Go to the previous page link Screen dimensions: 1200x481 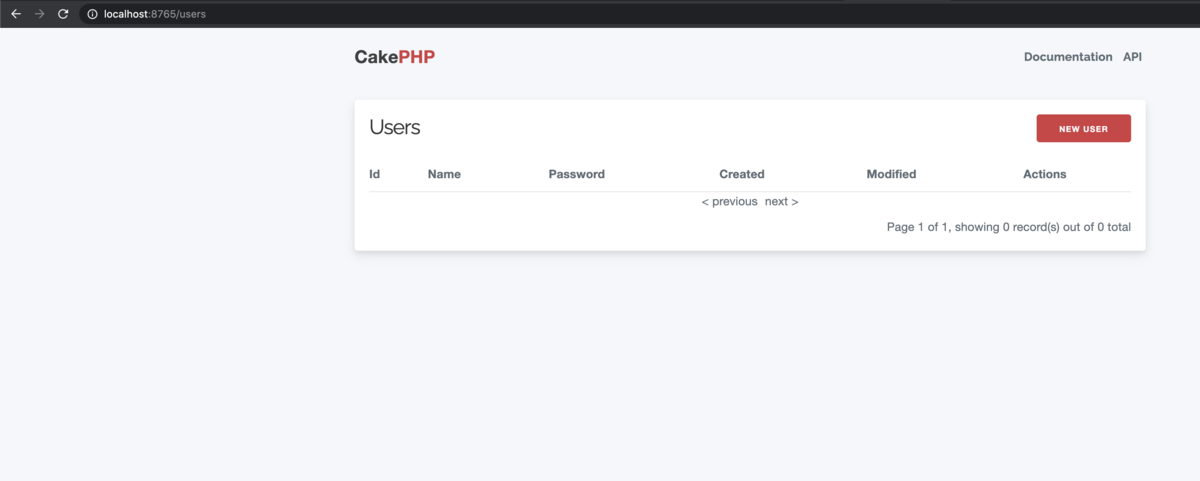click(x=730, y=202)
